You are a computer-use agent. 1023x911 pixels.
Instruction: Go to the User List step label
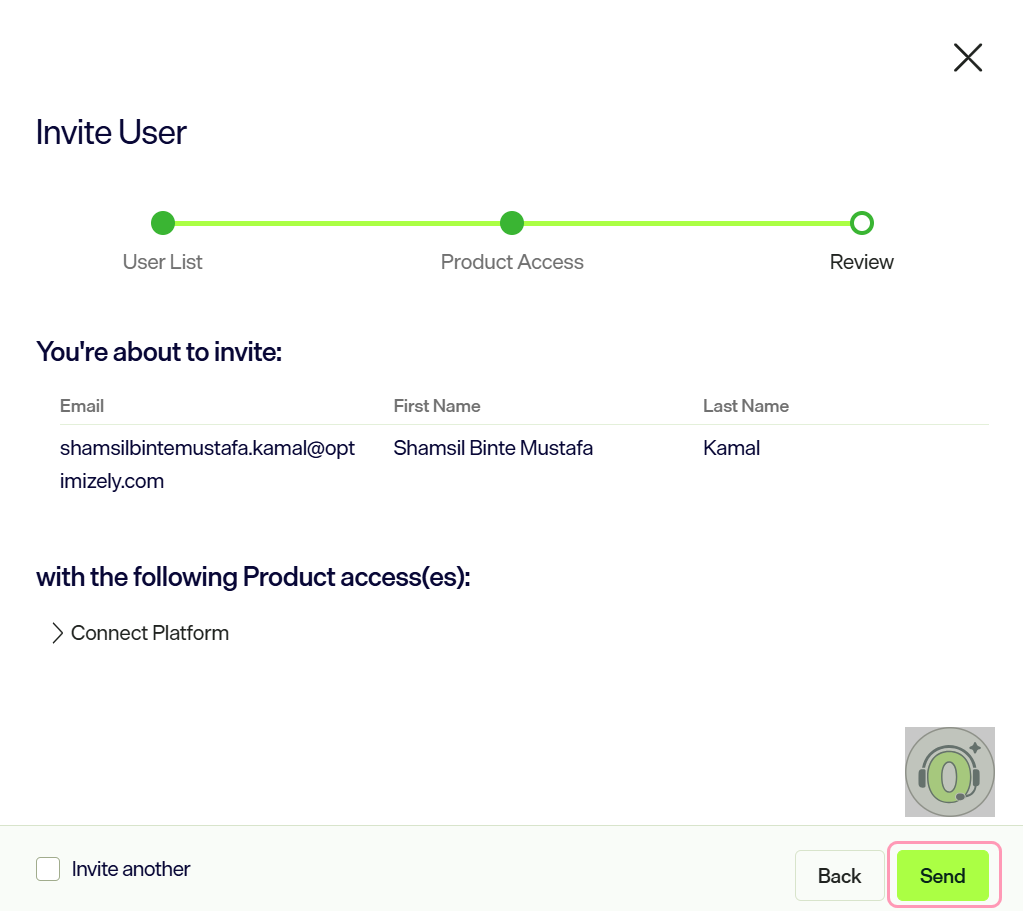162,262
